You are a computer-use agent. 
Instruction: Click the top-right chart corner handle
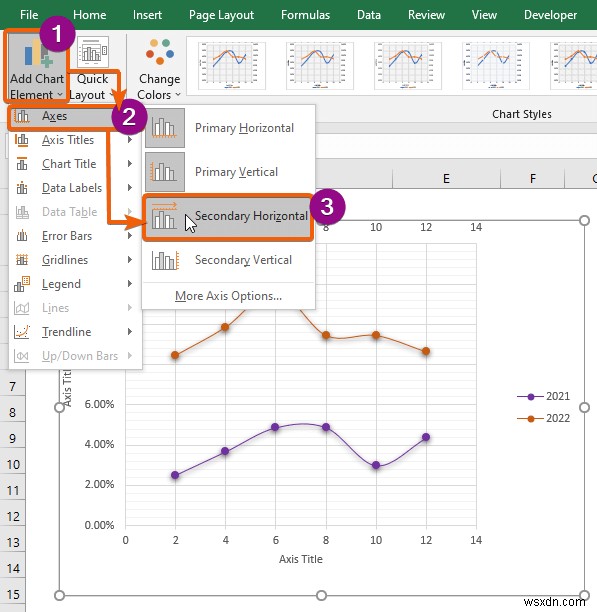pos(584,221)
